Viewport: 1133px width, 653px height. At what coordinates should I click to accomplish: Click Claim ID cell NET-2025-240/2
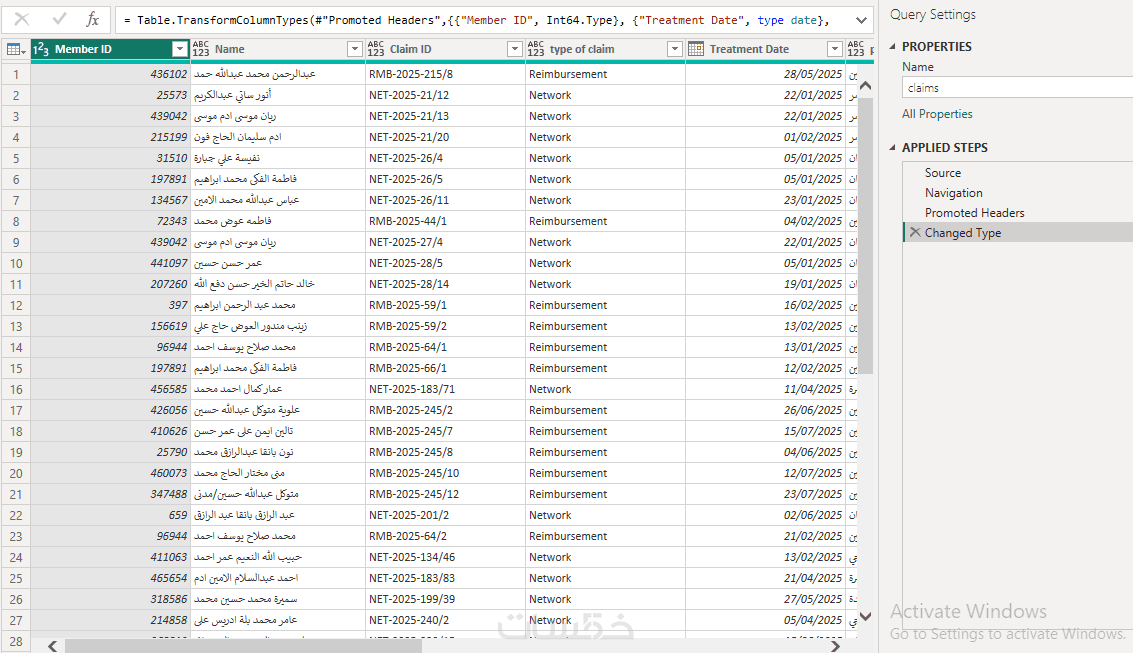click(445, 620)
